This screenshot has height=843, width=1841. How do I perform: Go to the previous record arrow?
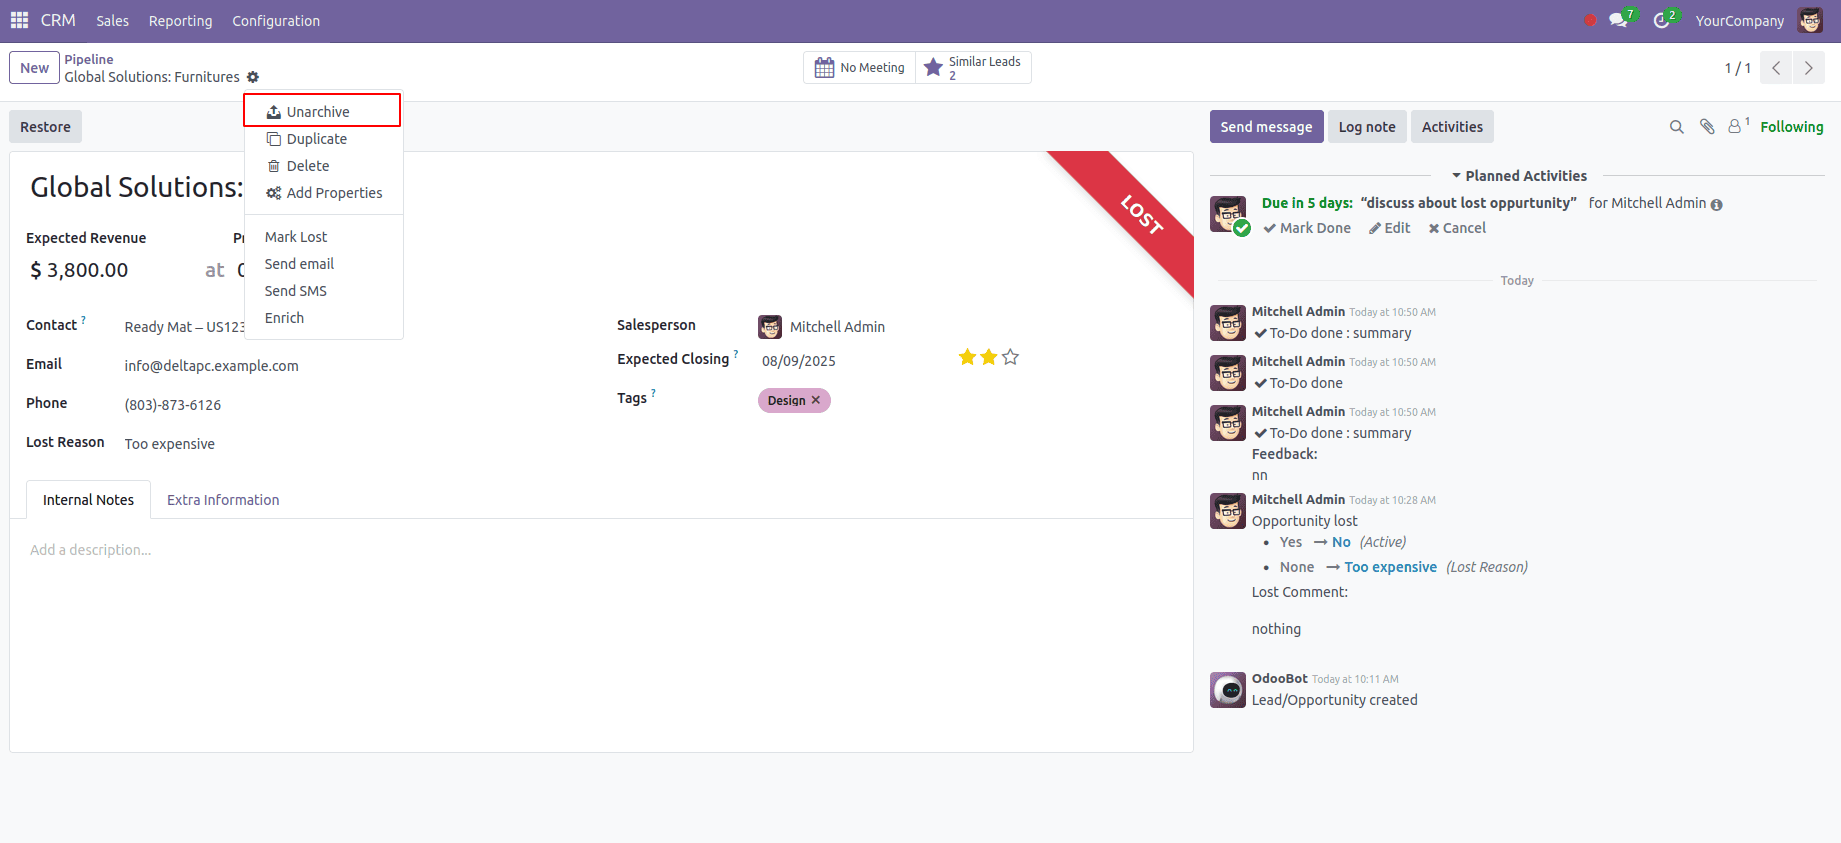pyautogui.click(x=1776, y=68)
